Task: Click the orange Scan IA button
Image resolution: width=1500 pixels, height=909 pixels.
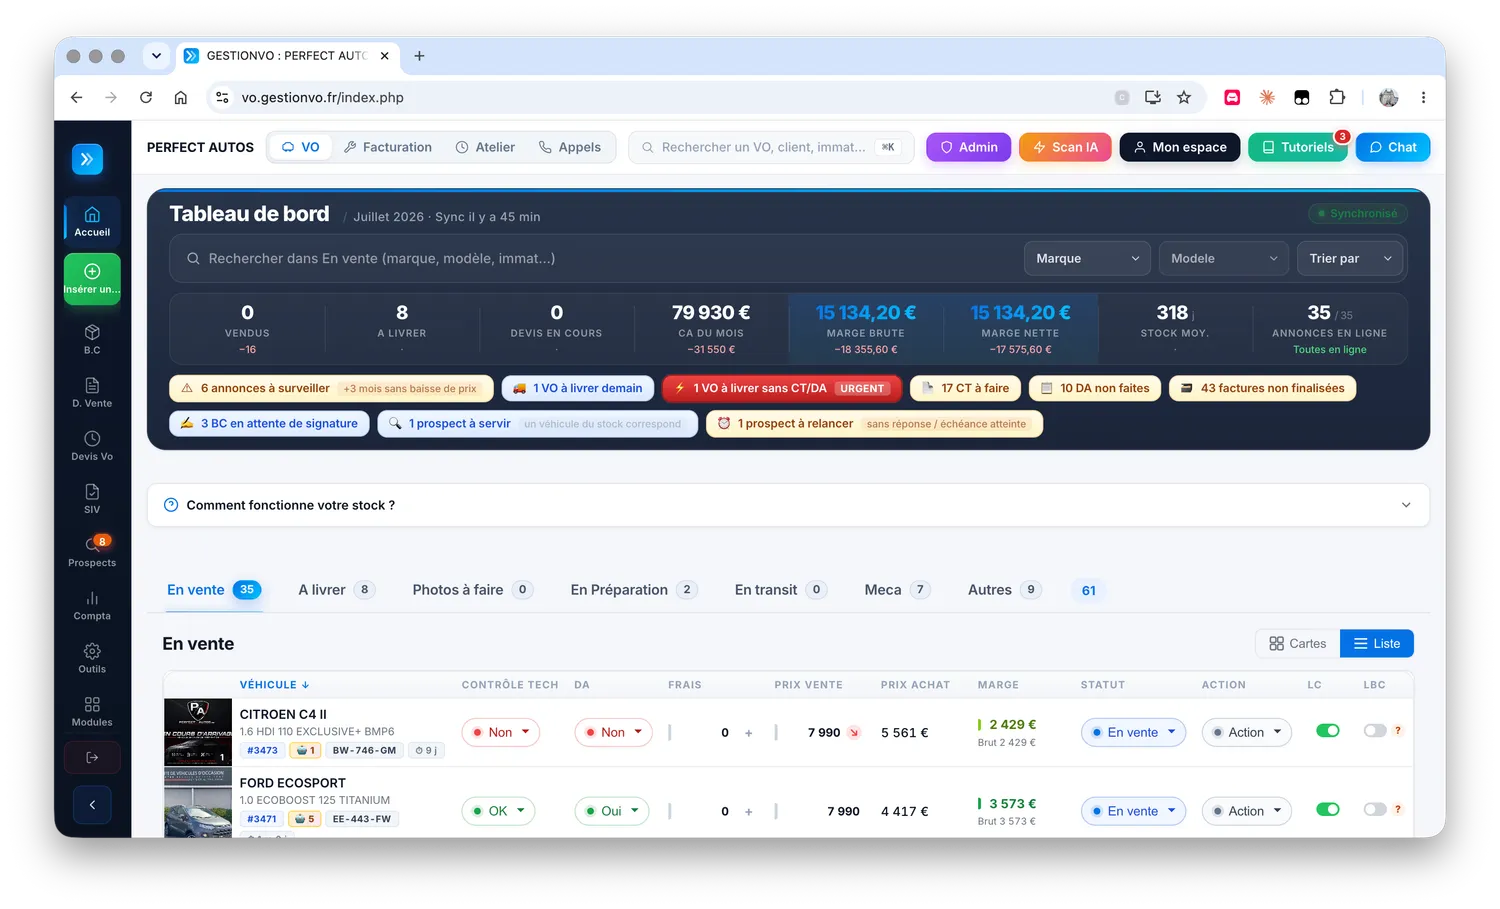Action: 1065,147
